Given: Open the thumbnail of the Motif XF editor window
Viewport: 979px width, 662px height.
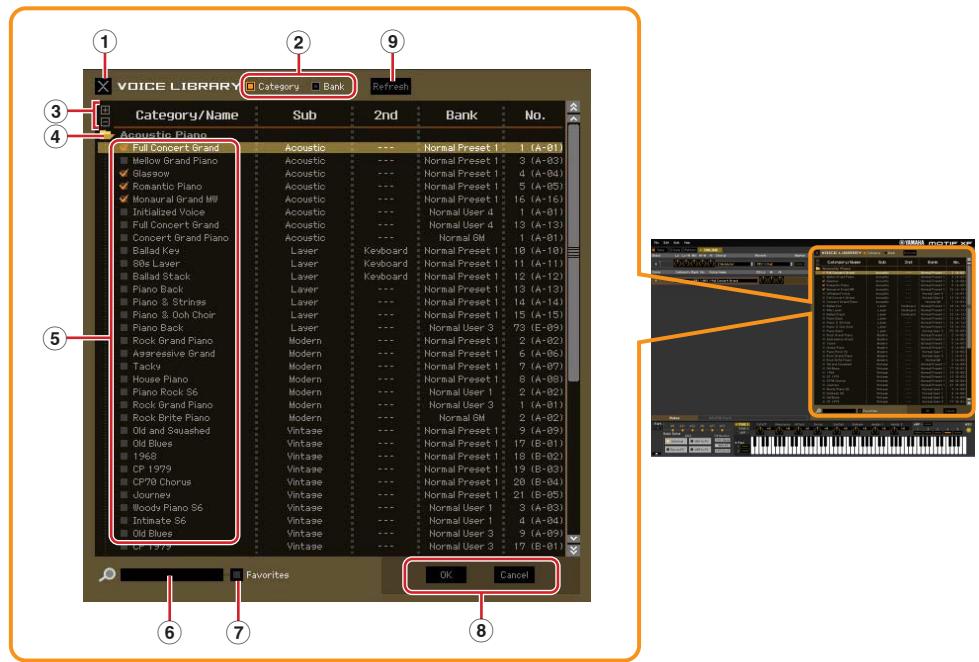Looking at the screenshot, I should click(x=812, y=347).
